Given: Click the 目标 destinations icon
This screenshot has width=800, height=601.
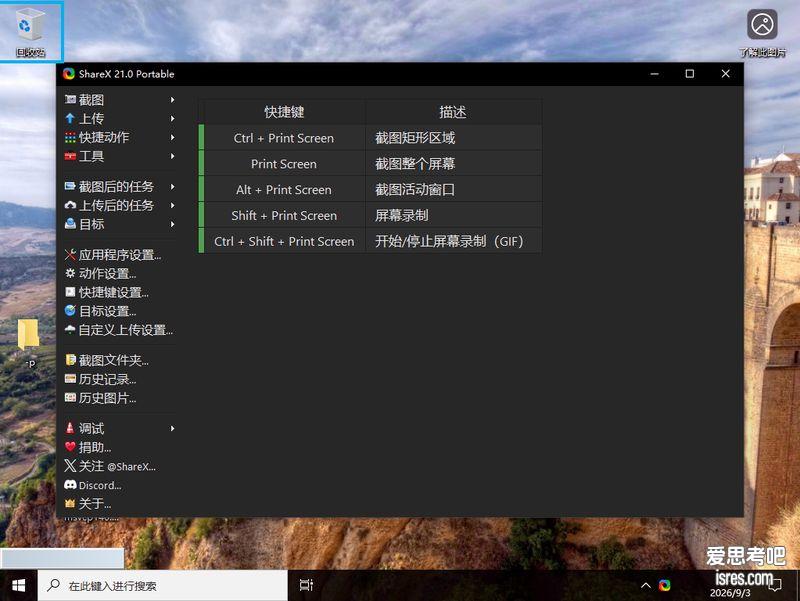Looking at the screenshot, I should tap(70, 224).
